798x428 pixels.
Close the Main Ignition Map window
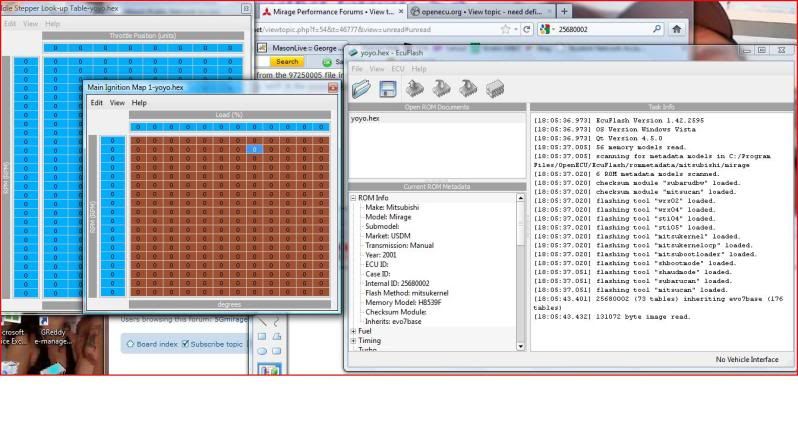(333, 87)
